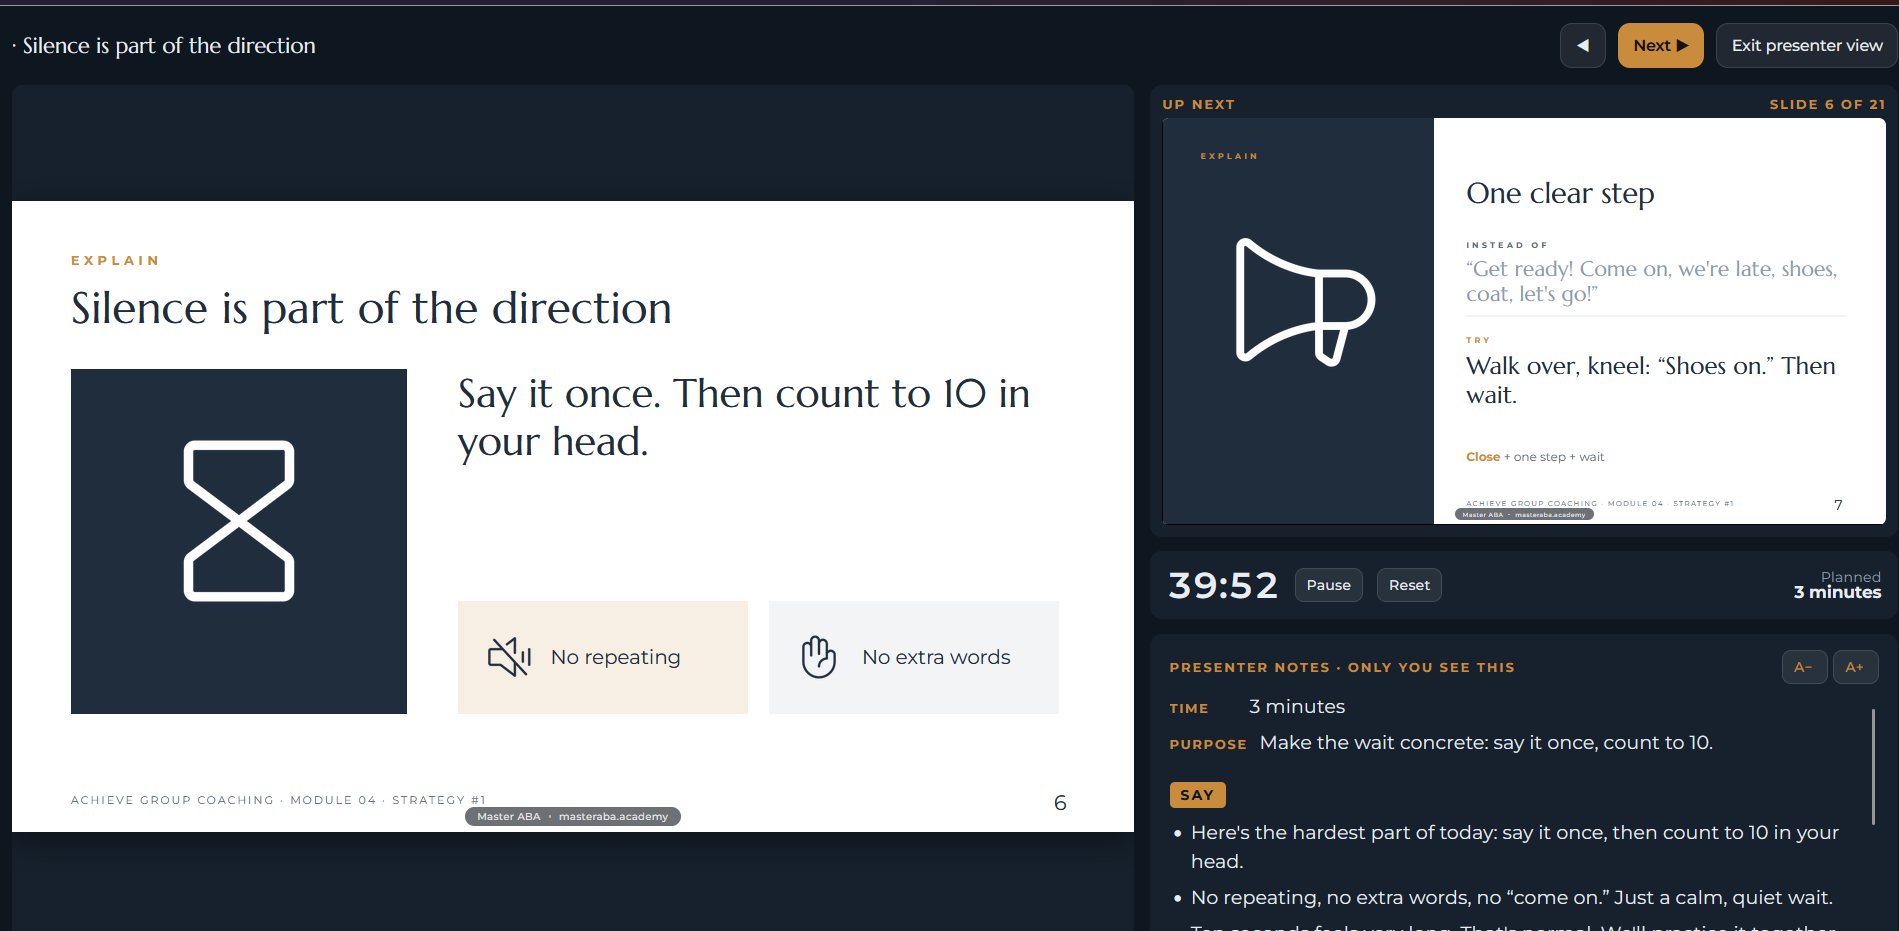Click 'SLIDE 6 OF 21' indicator
The width and height of the screenshot is (1899, 931).
pos(1827,104)
